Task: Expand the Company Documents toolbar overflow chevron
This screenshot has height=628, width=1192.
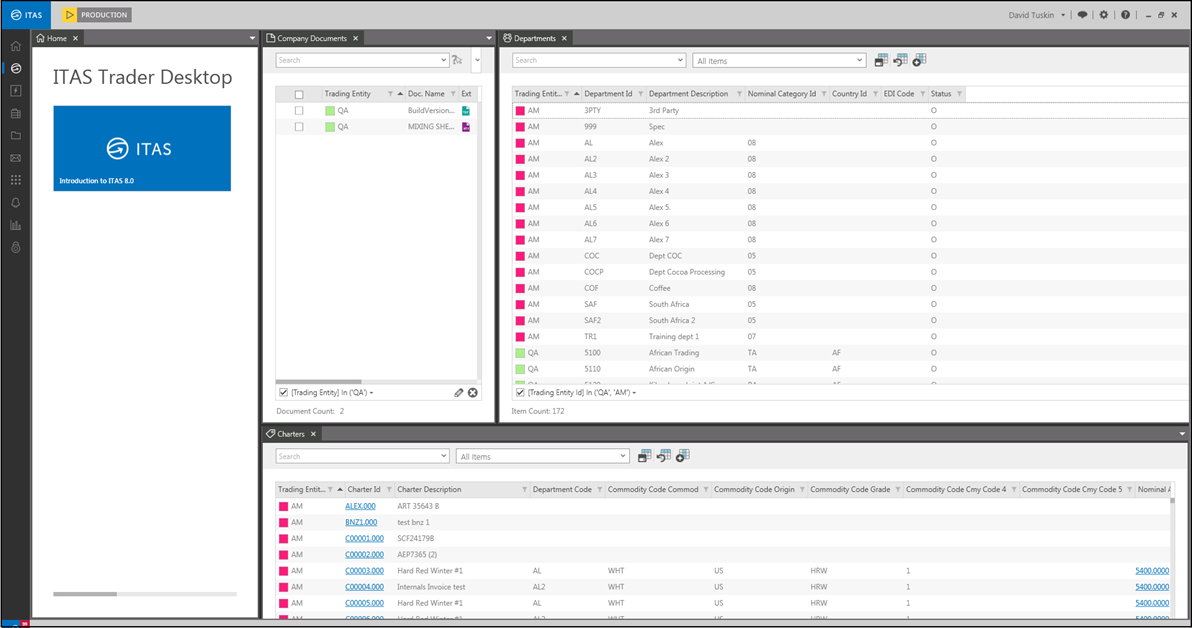Action: (x=477, y=60)
